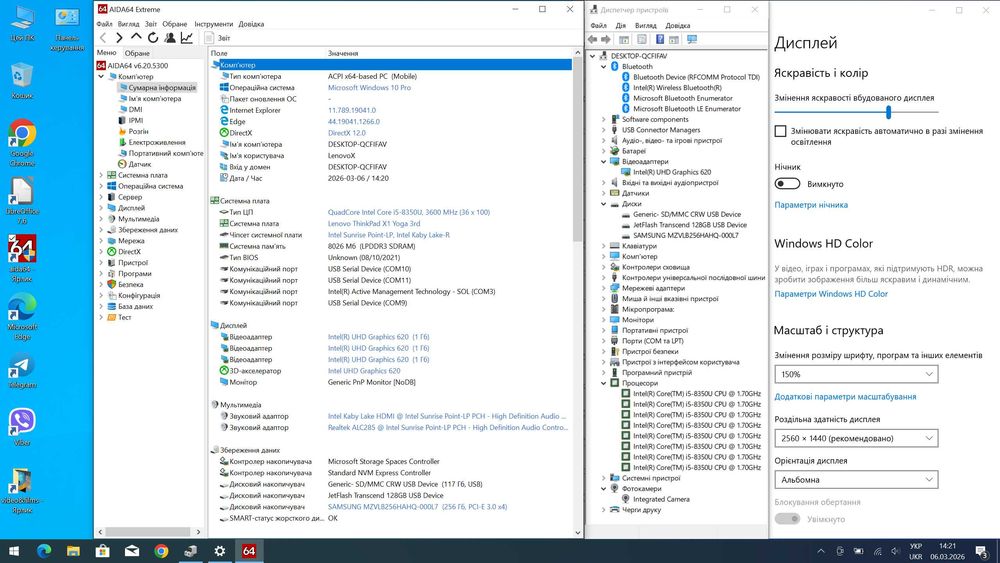The image size is (1000, 563).
Task: Open the Інструменти menu in AIDA64
Action: (213, 24)
